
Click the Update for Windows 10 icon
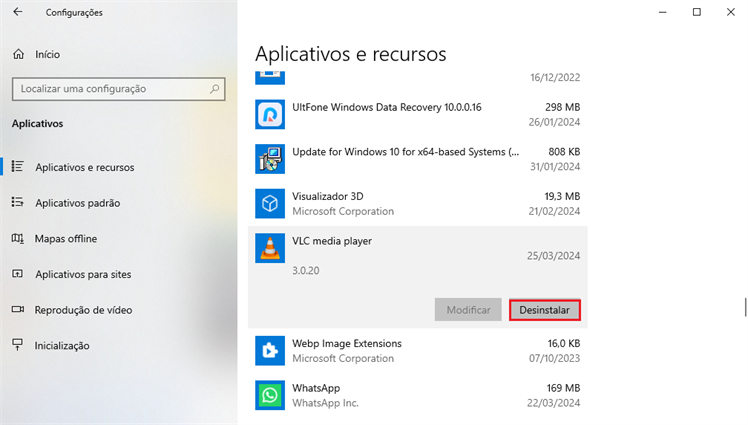[x=270, y=159]
